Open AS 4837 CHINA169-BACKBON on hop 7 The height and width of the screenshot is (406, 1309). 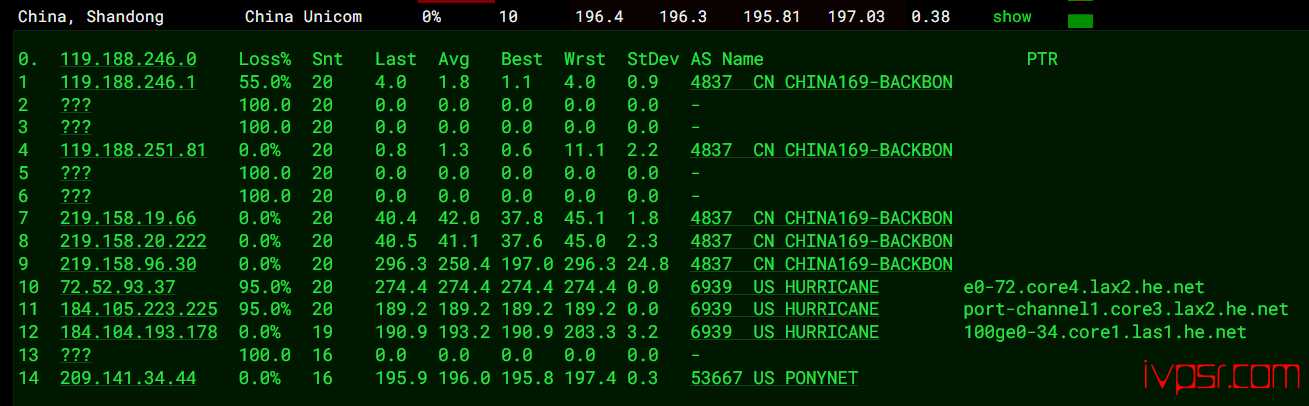pos(821,218)
